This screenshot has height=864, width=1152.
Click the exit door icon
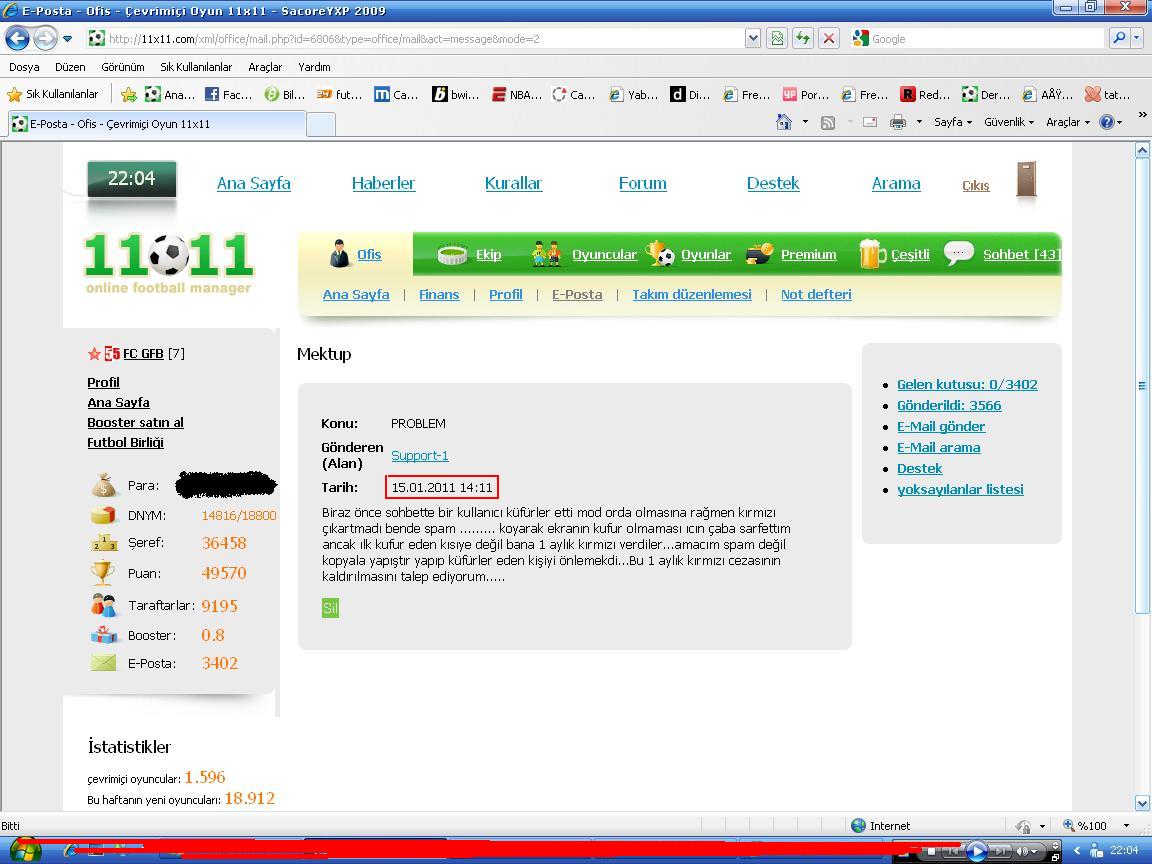point(1026,180)
